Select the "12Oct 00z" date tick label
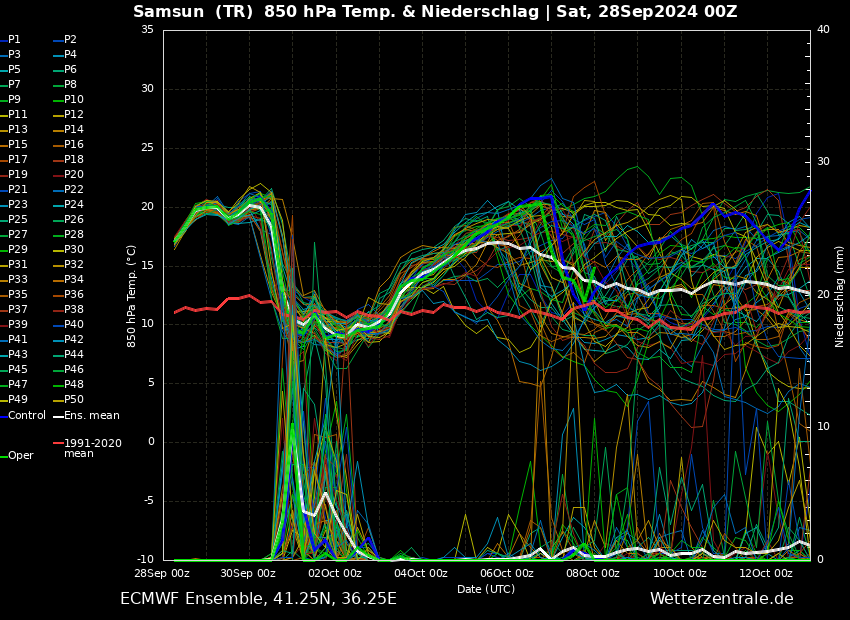850x620 pixels. tap(766, 573)
